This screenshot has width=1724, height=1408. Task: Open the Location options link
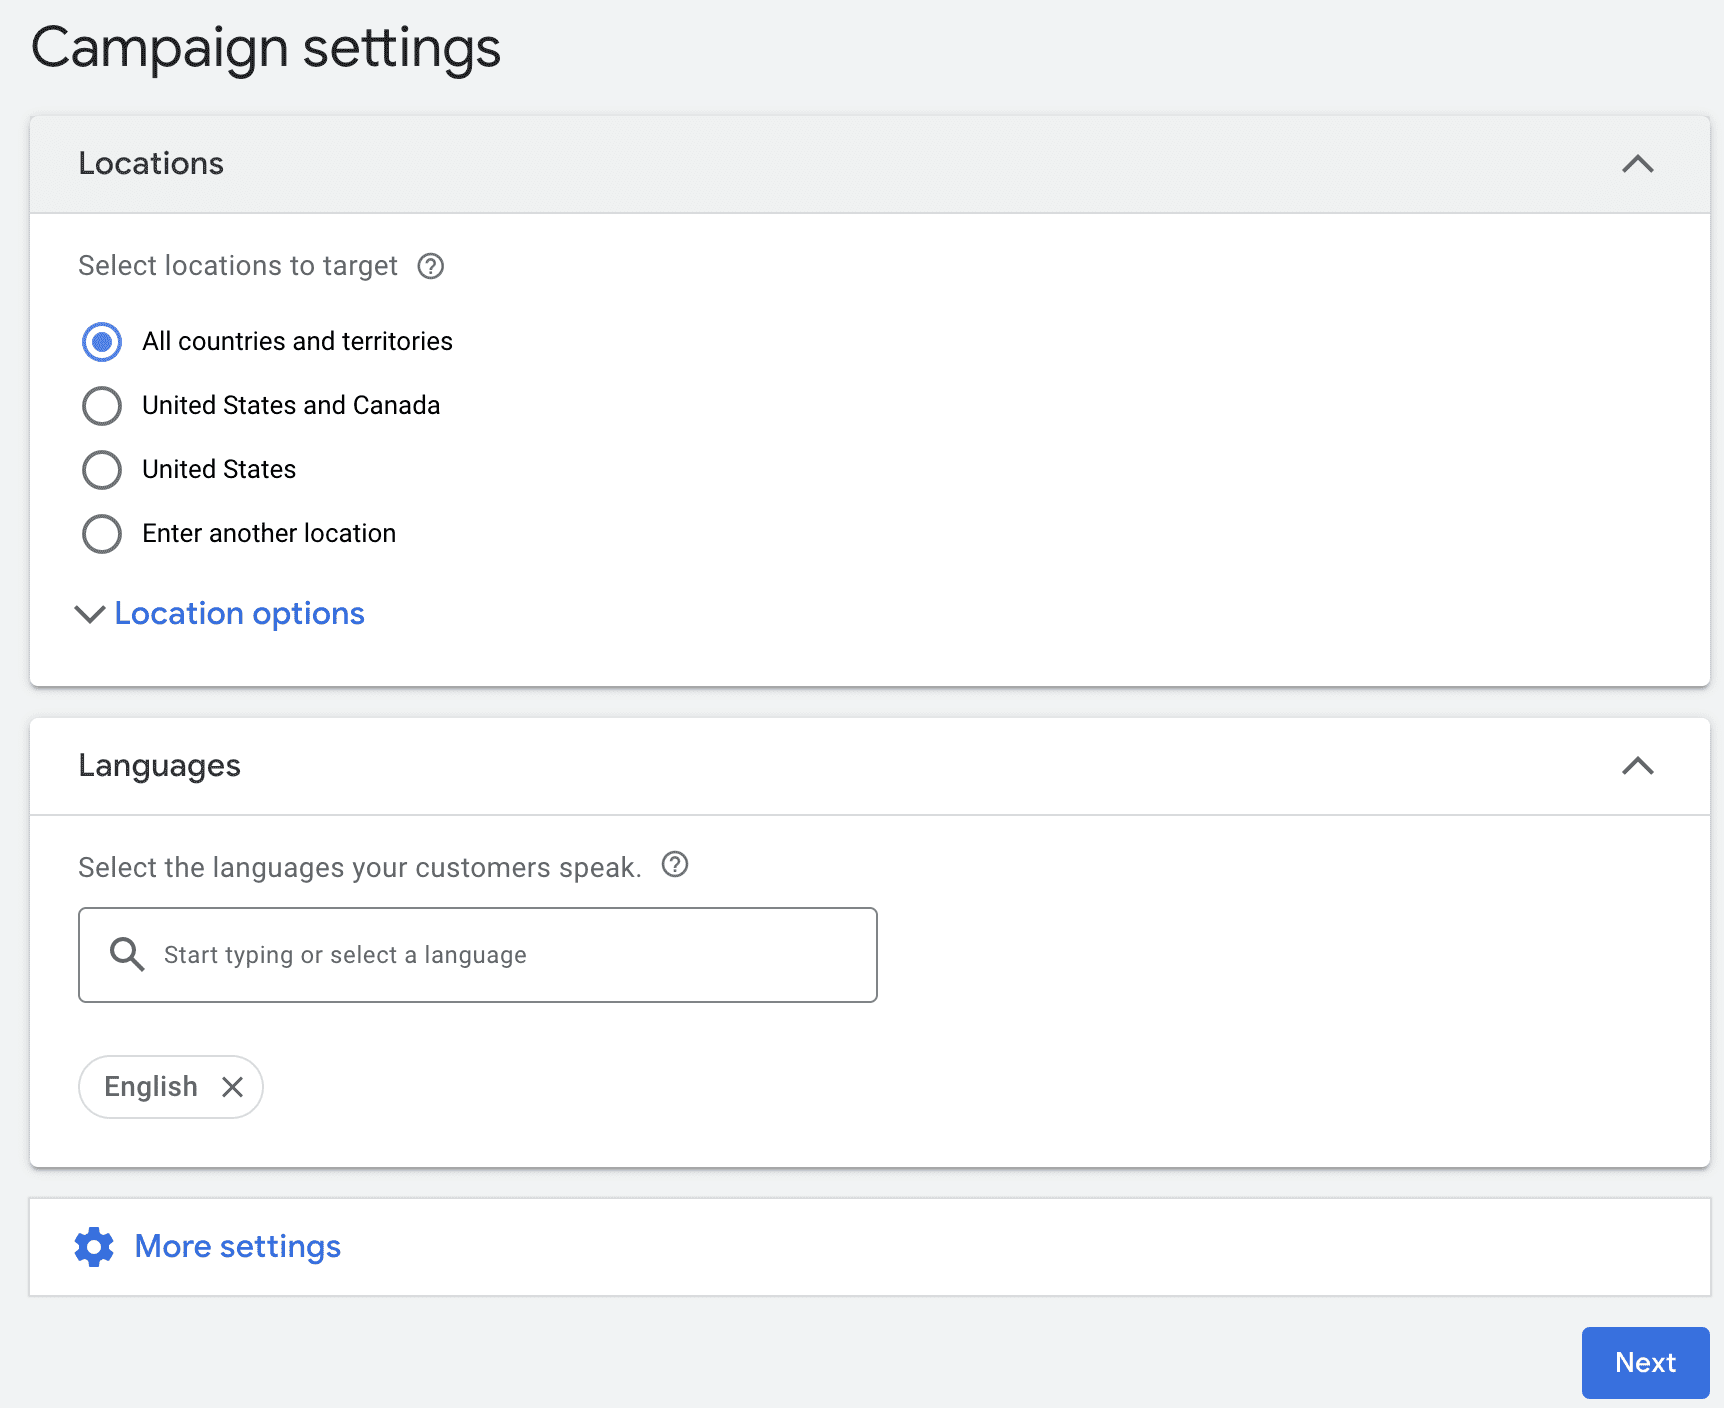point(240,613)
